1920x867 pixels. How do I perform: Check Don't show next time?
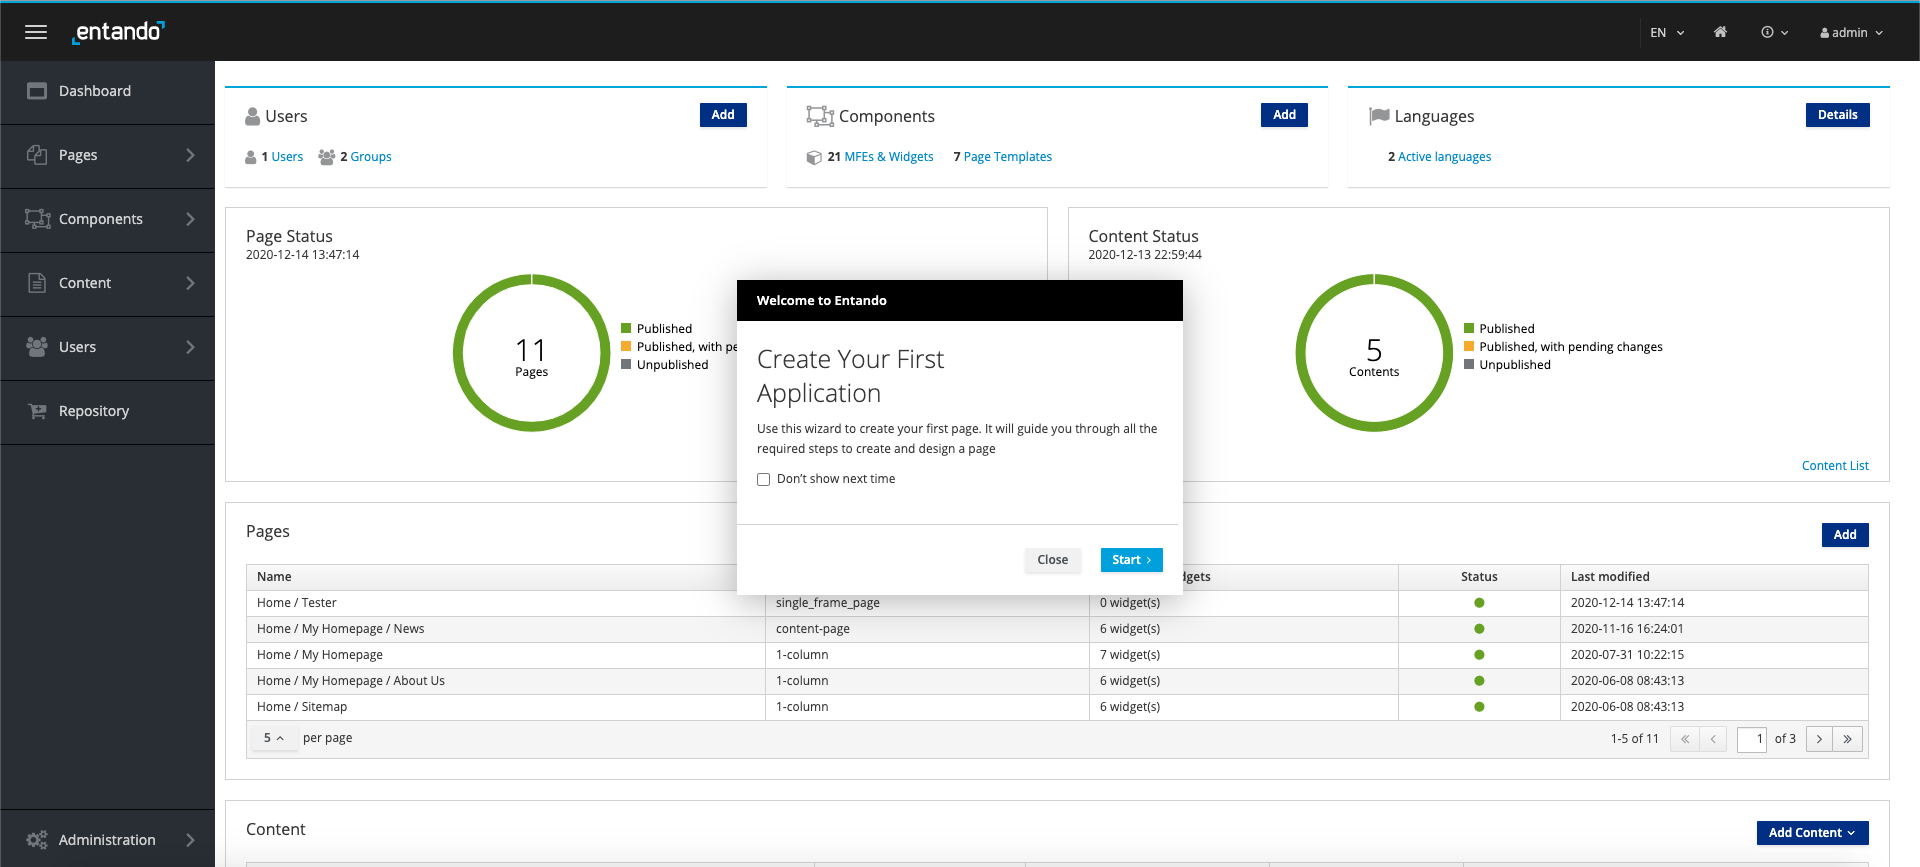[x=764, y=480]
